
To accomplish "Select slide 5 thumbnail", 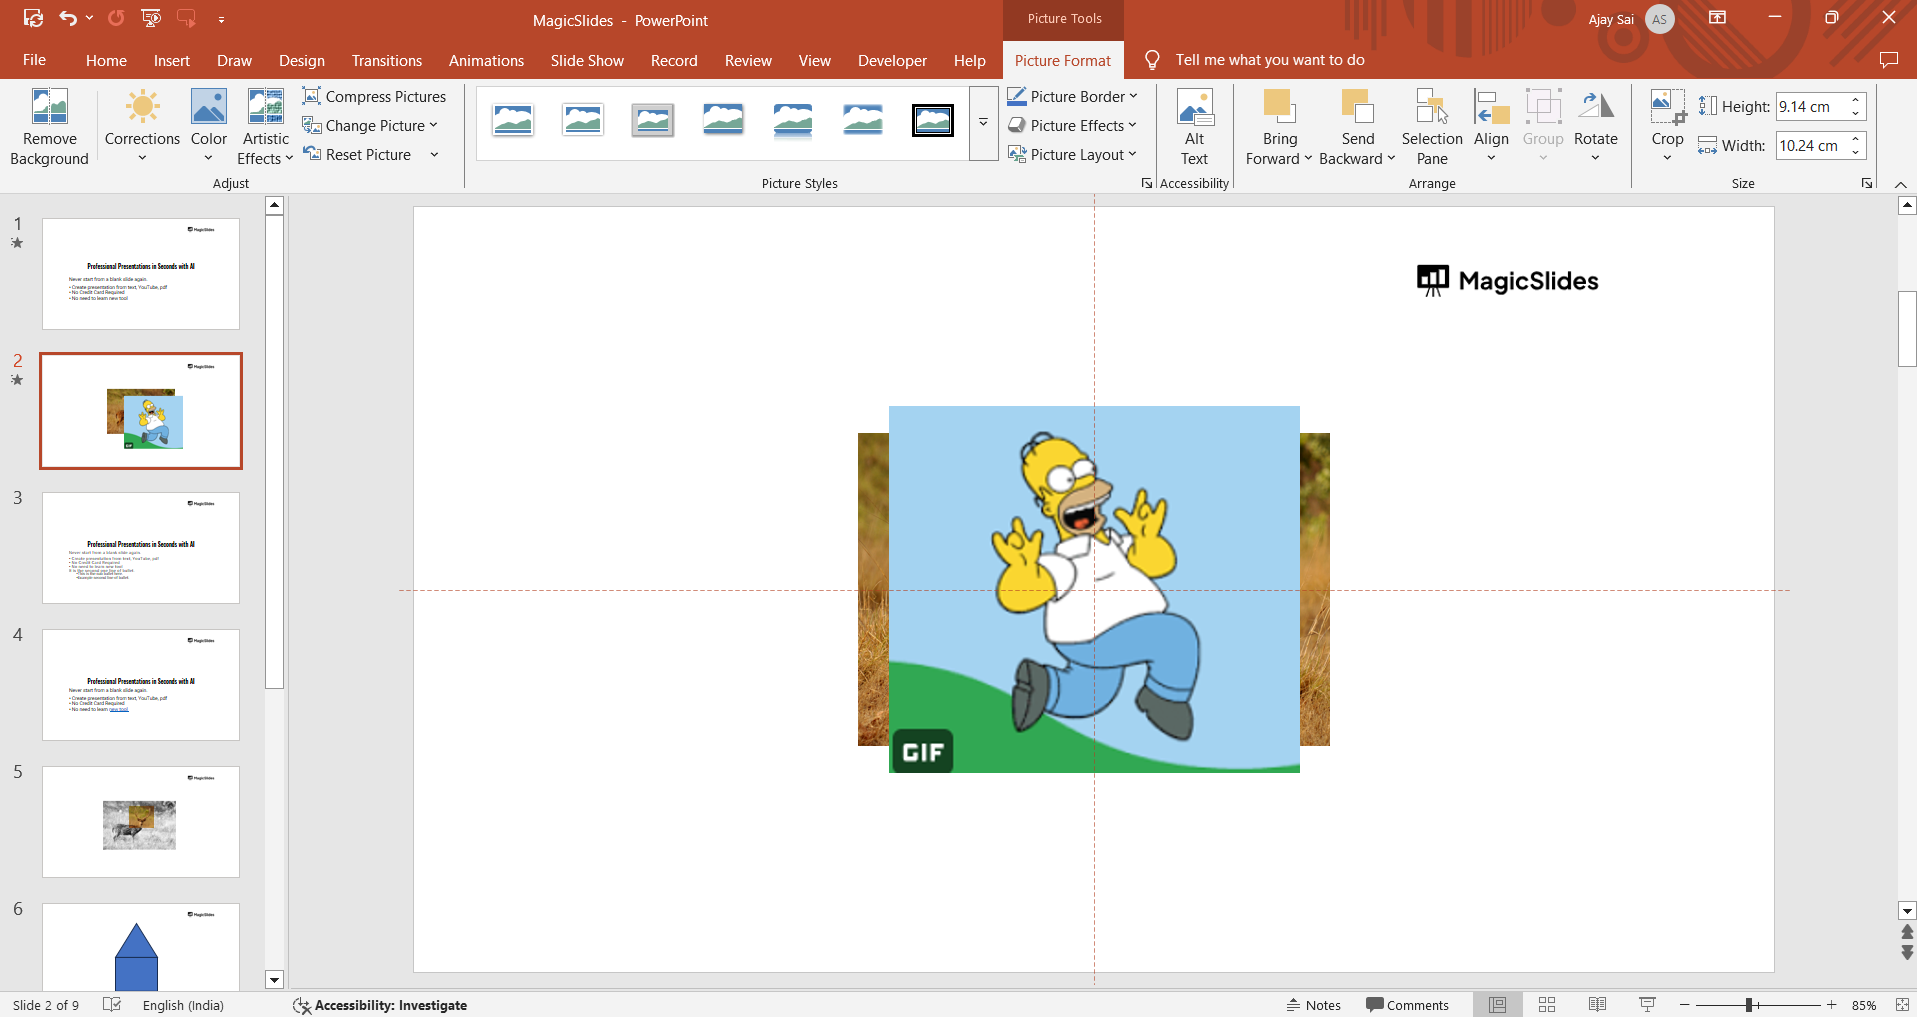I will click(141, 822).
